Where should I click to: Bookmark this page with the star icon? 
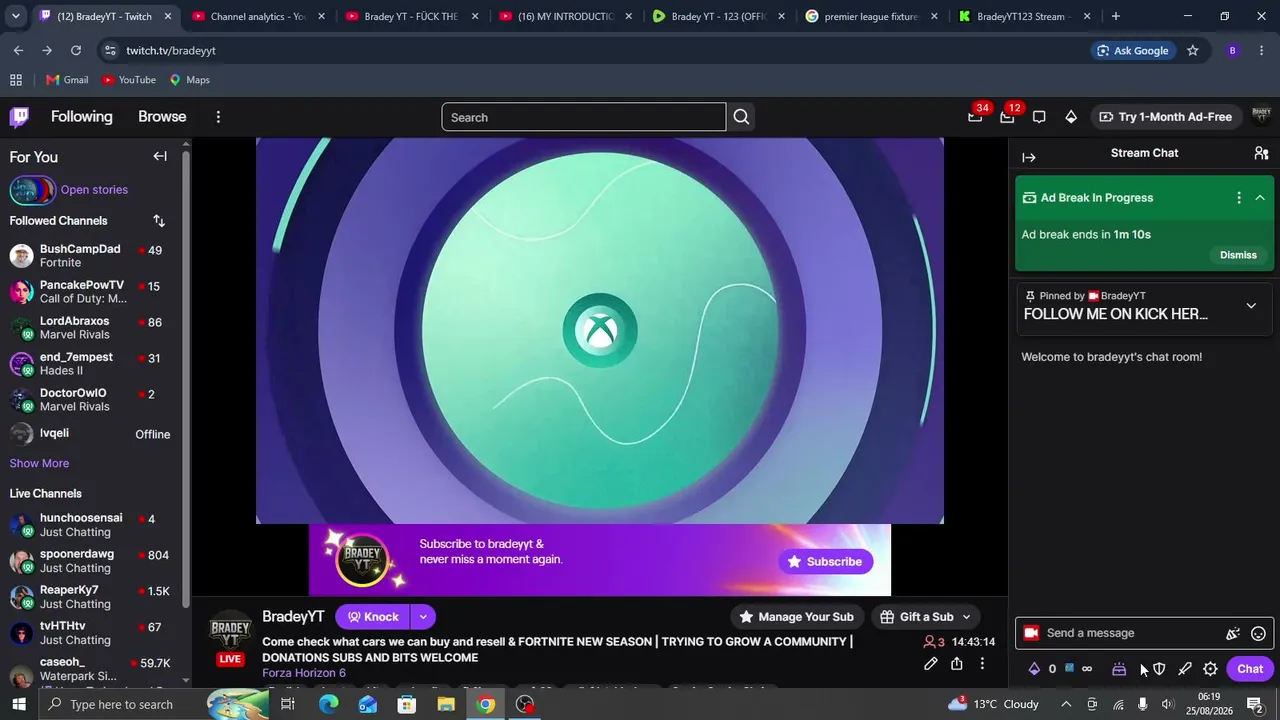click(x=1192, y=51)
